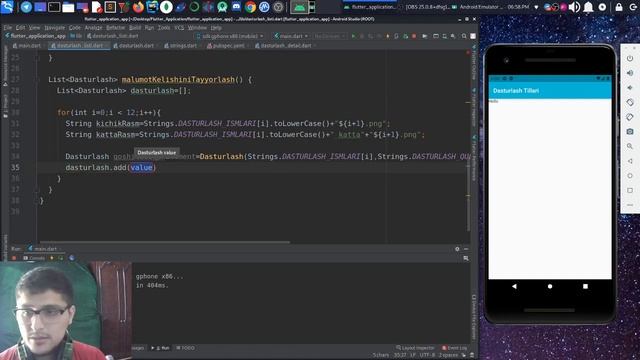Open the Navigate menu
Screen dimensions: 640x360
coord(54,28)
